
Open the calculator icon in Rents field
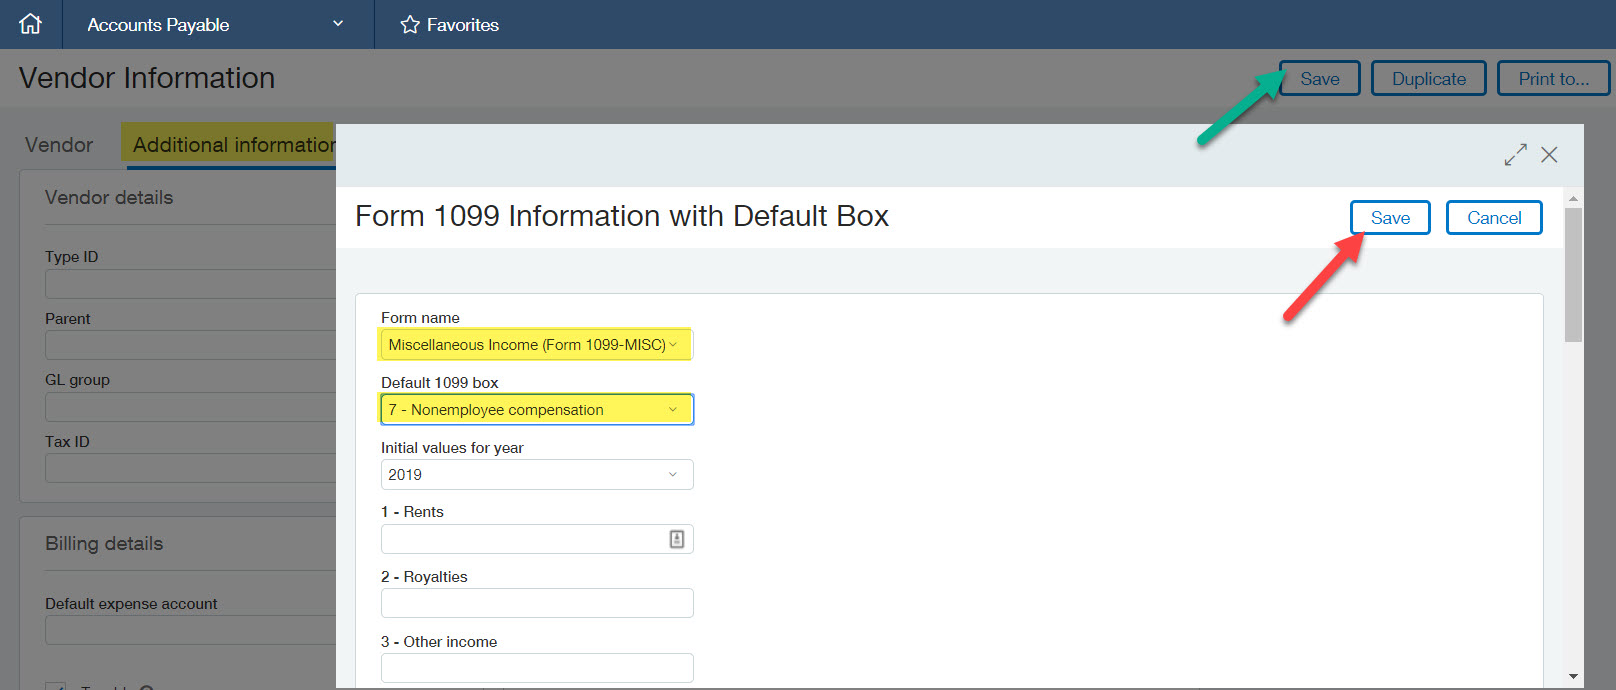point(677,539)
